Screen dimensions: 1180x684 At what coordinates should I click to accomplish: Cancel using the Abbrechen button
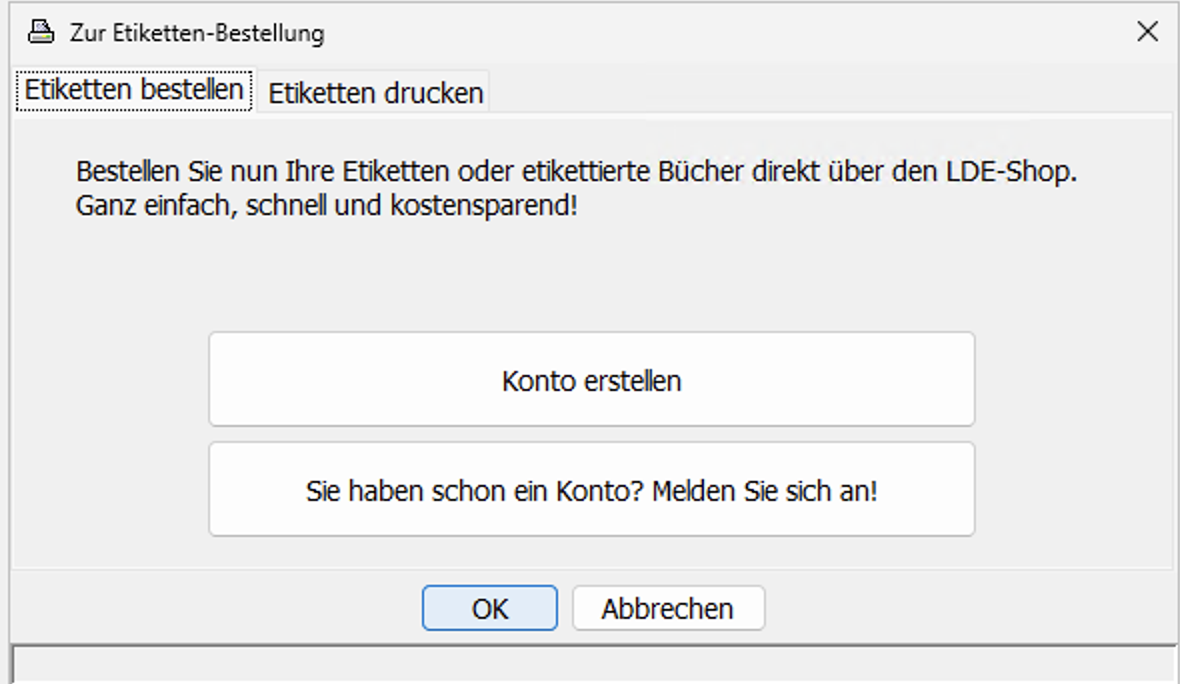click(x=667, y=608)
